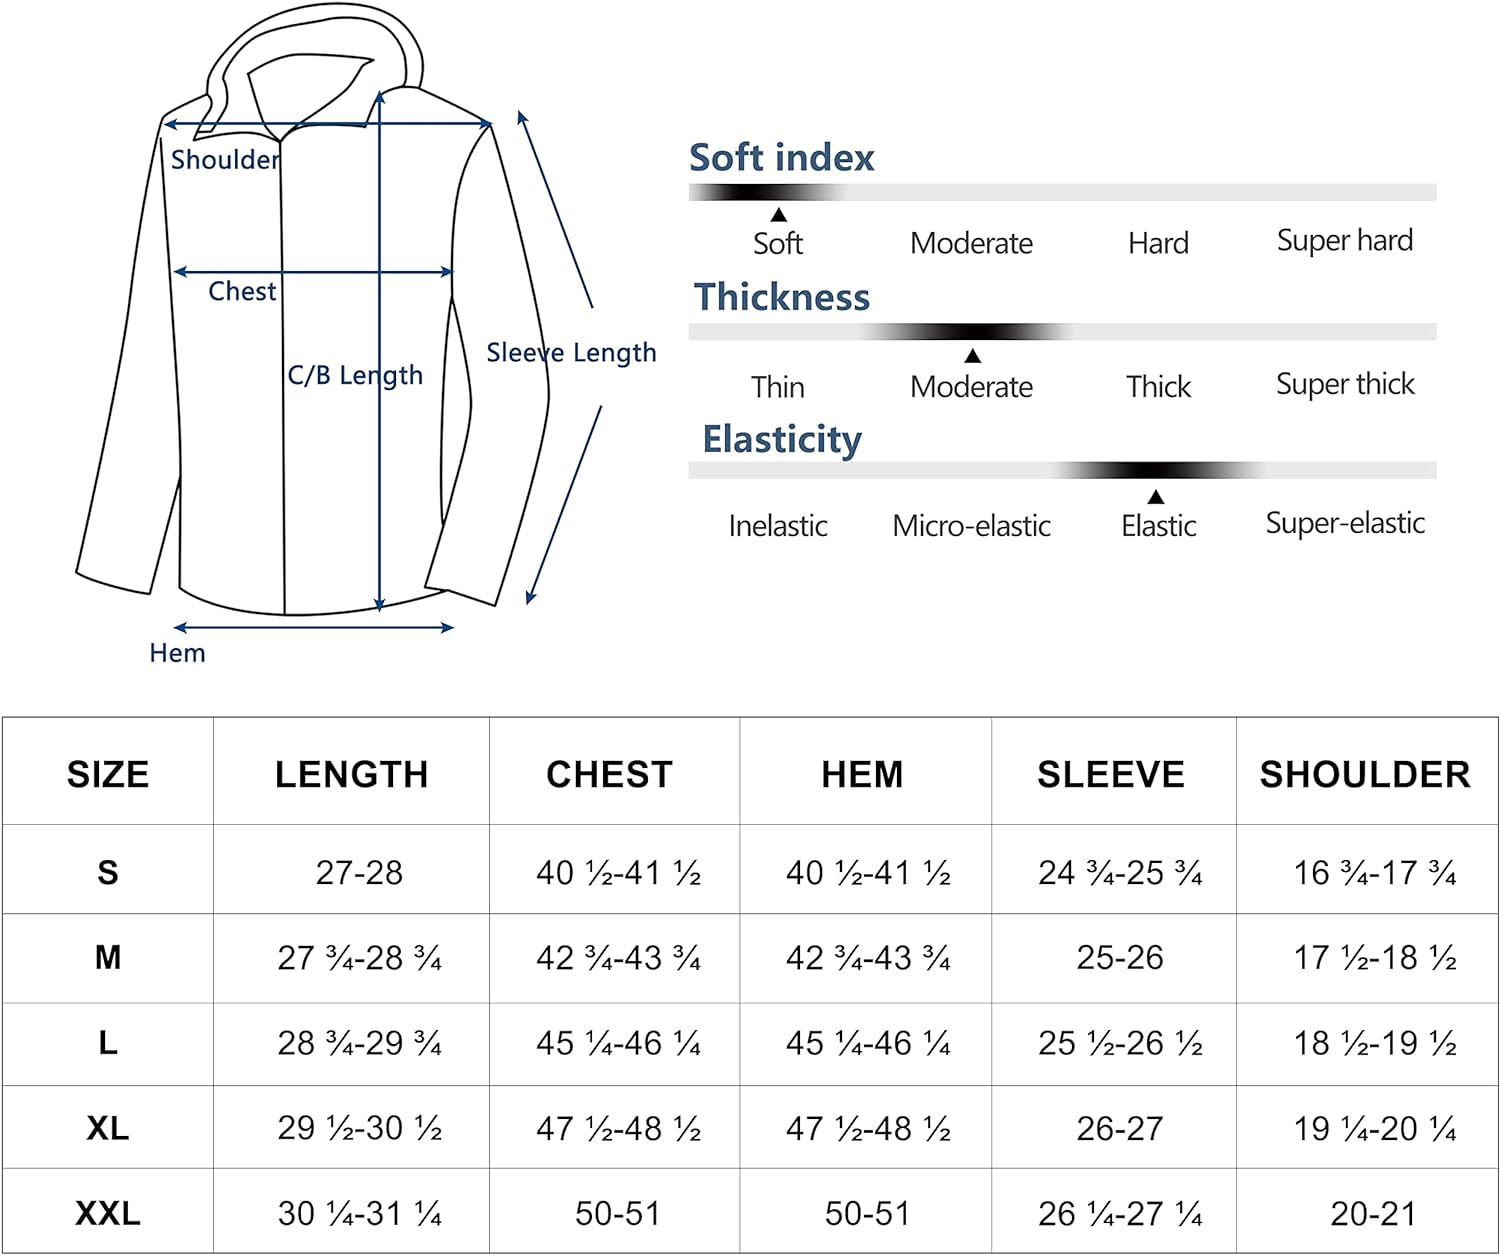Click the Sleeve Length label
This screenshot has height=1255, width=1500.
[571, 353]
